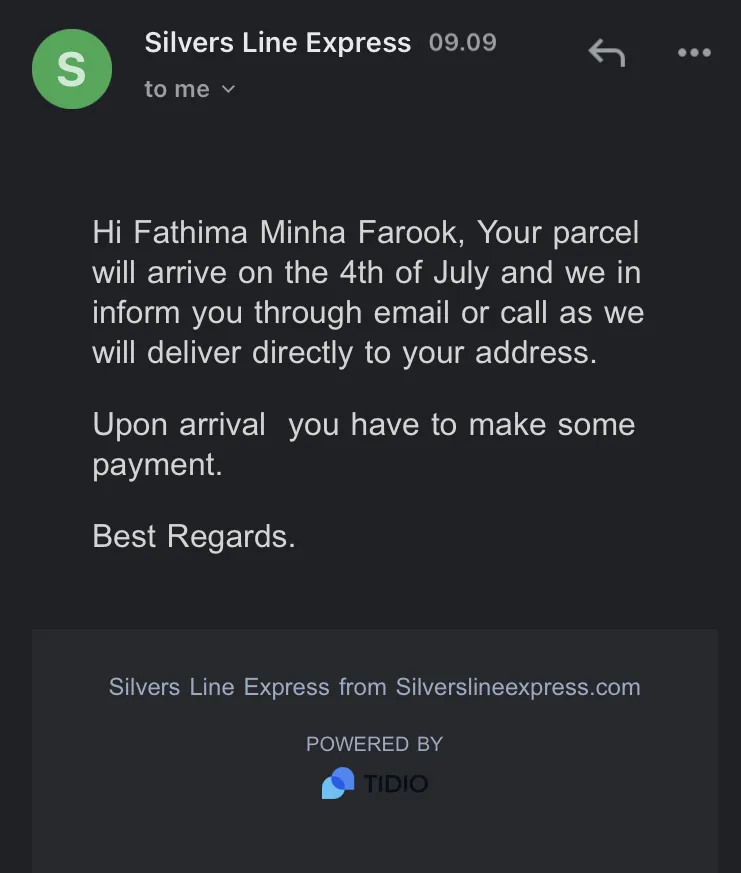The height and width of the screenshot is (873, 741).
Task: Tap the green S sender avatar
Action: 72,69
